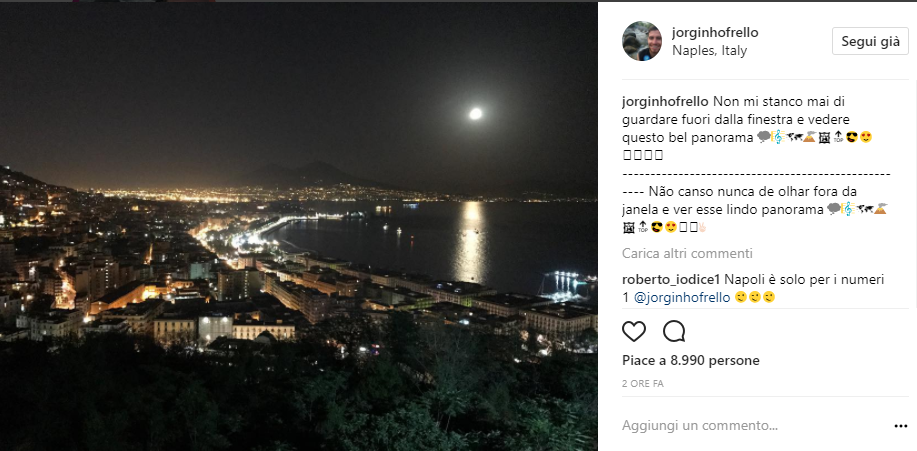Click the jorginhofrello username in the caption

coord(665,101)
